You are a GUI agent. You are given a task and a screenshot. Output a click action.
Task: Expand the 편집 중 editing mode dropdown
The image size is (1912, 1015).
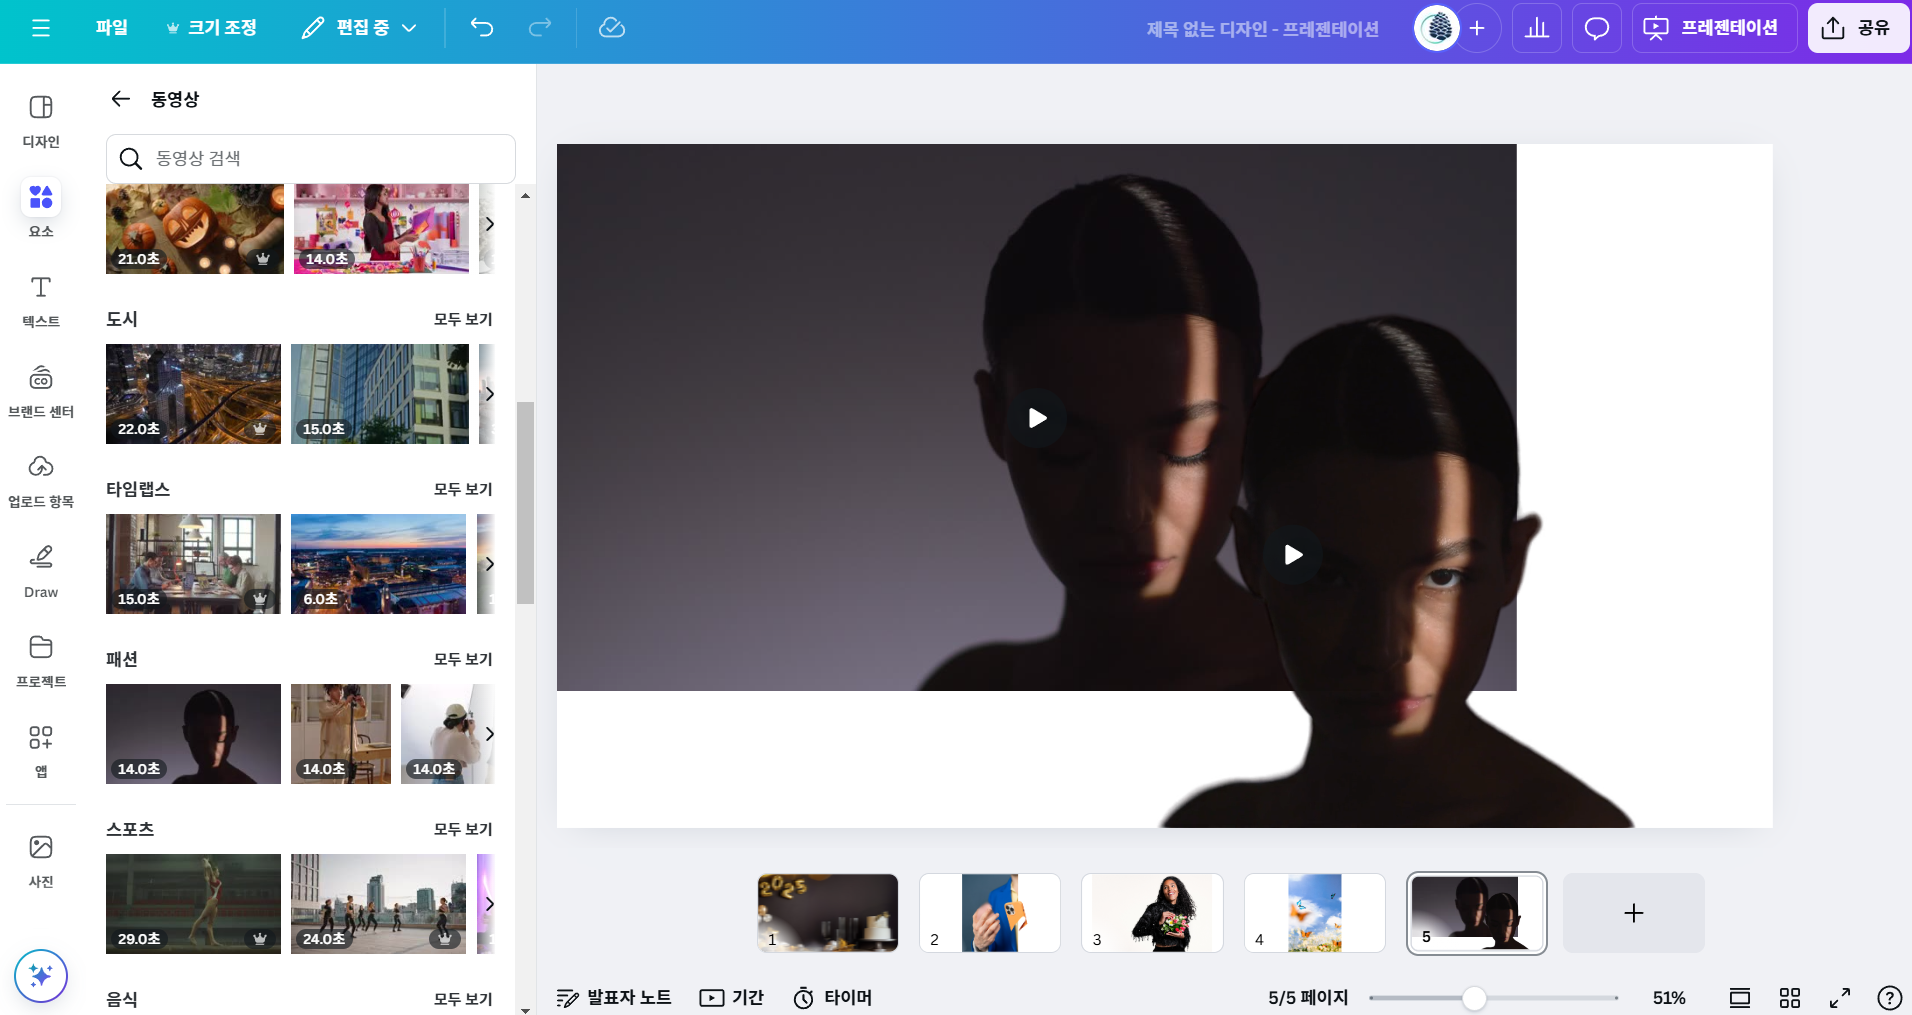pyautogui.click(x=359, y=28)
